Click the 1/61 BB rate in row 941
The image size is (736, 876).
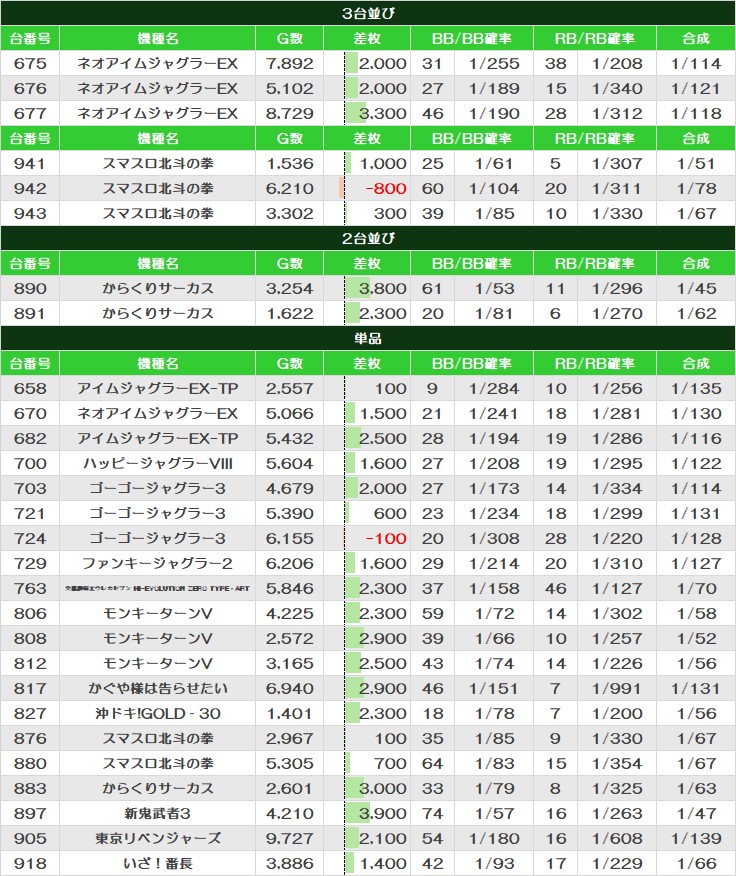pos(494,163)
